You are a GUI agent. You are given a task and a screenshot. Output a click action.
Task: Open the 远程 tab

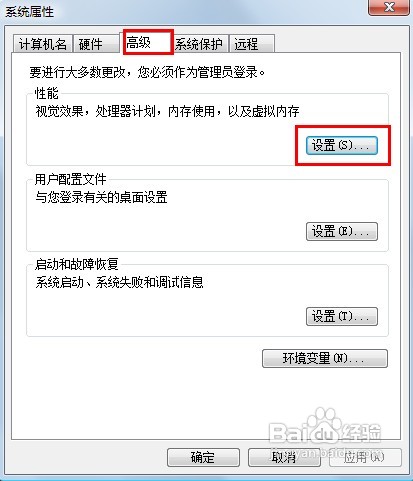coord(252,44)
